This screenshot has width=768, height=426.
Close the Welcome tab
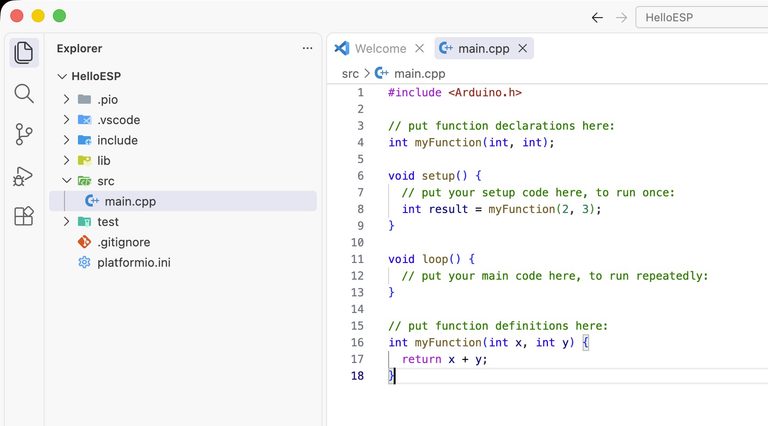click(x=419, y=48)
